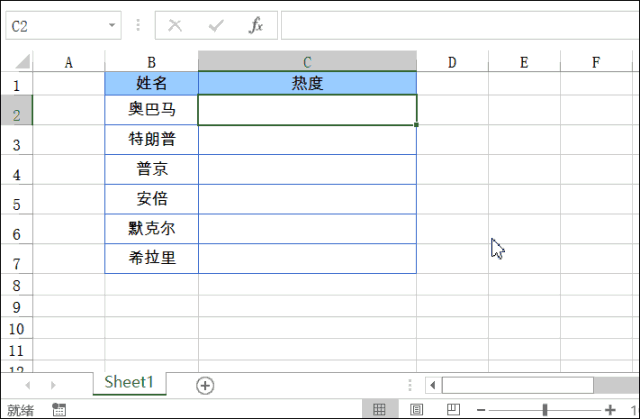
Task: Select row 3 header
Action: click(x=16, y=140)
